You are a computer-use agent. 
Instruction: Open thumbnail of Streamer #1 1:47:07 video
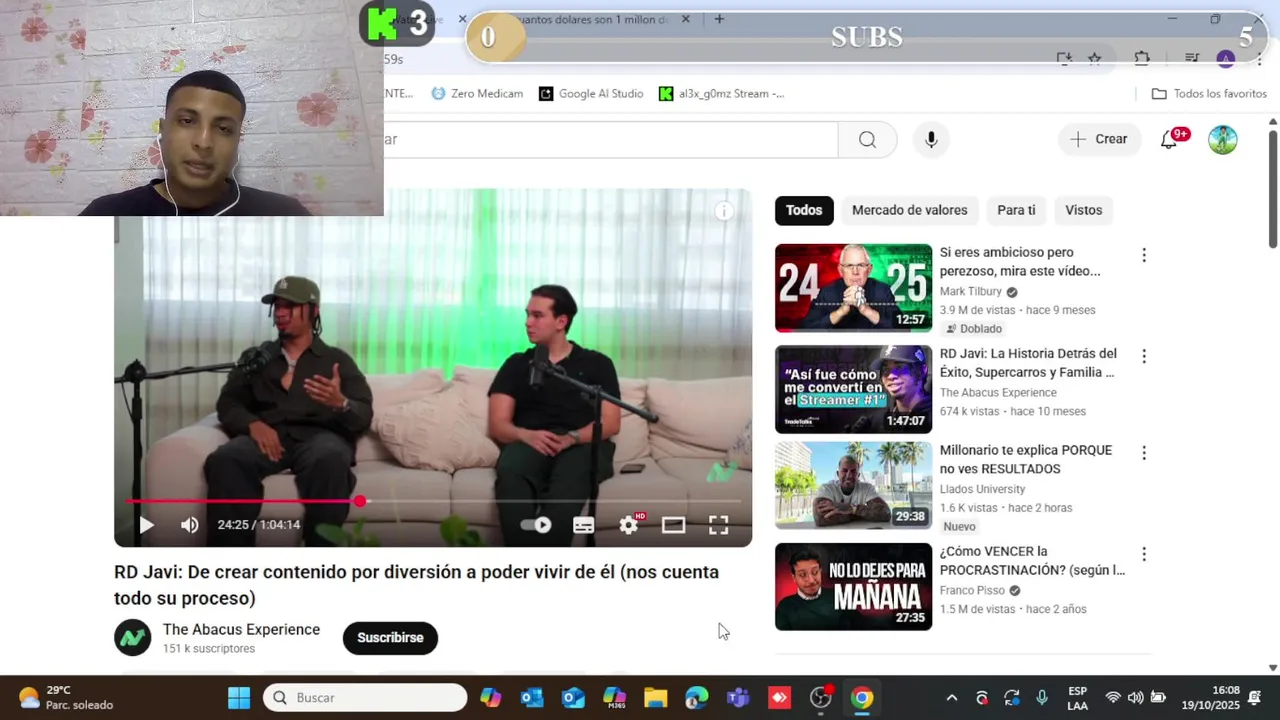pyautogui.click(x=853, y=389)
